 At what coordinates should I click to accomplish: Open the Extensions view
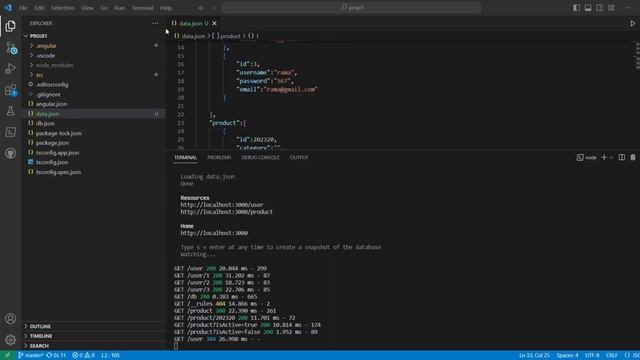click(x=11, y=90)
